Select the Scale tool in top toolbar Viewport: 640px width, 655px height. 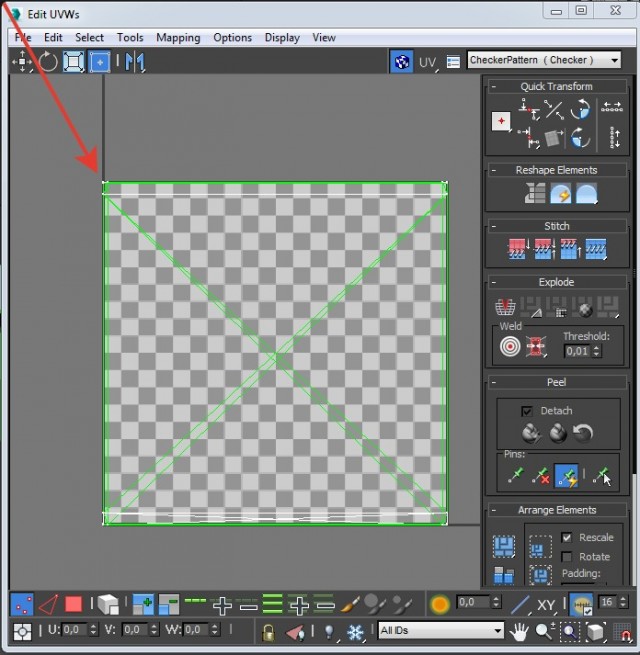(74, 62)
